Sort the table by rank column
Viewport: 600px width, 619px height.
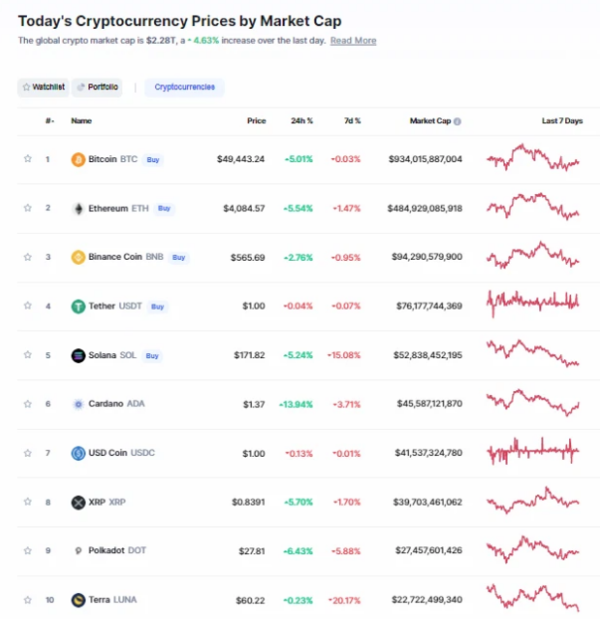coord(50,121)
